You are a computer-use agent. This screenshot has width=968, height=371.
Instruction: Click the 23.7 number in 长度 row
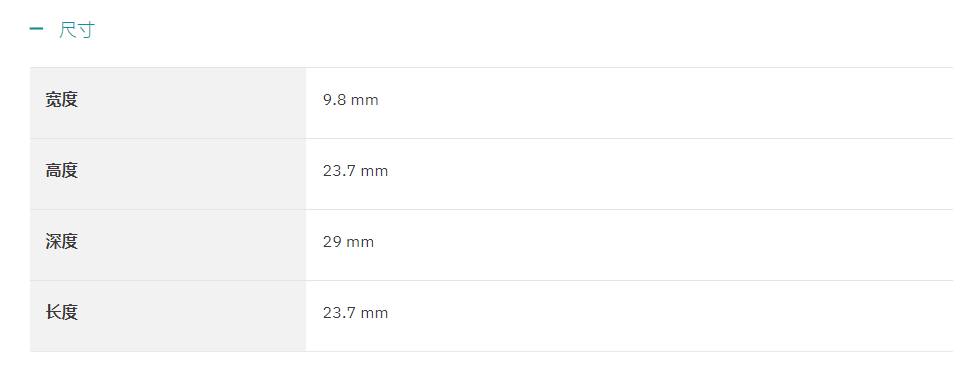pos(339,313)
